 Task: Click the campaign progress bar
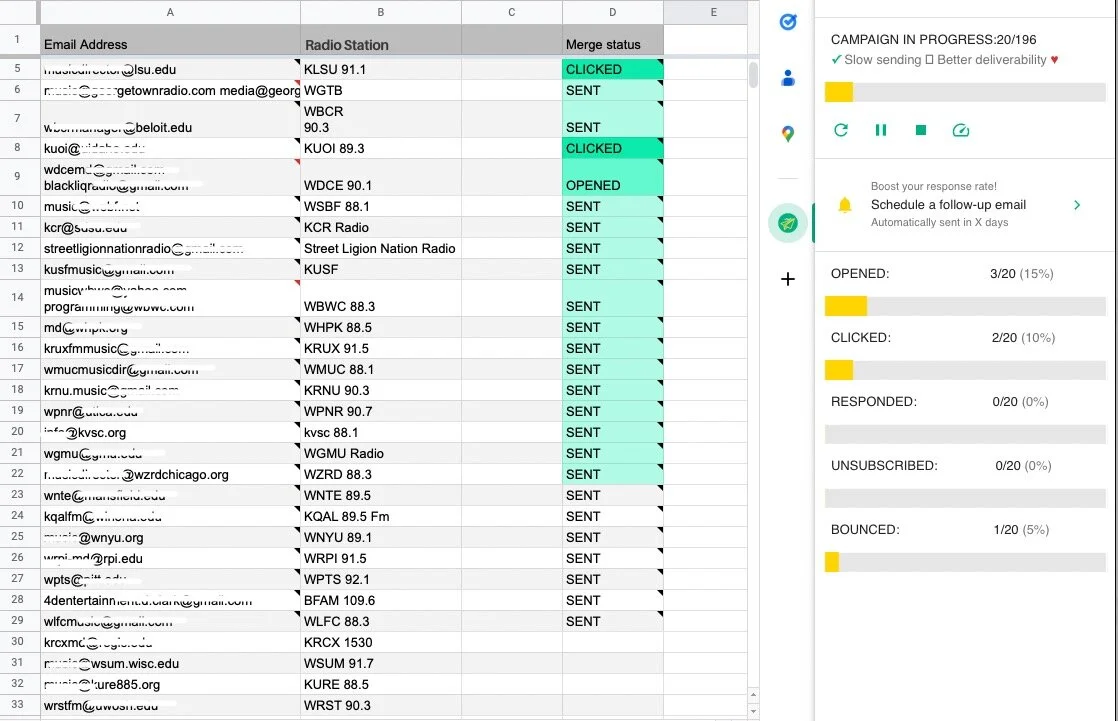point(965,92)
